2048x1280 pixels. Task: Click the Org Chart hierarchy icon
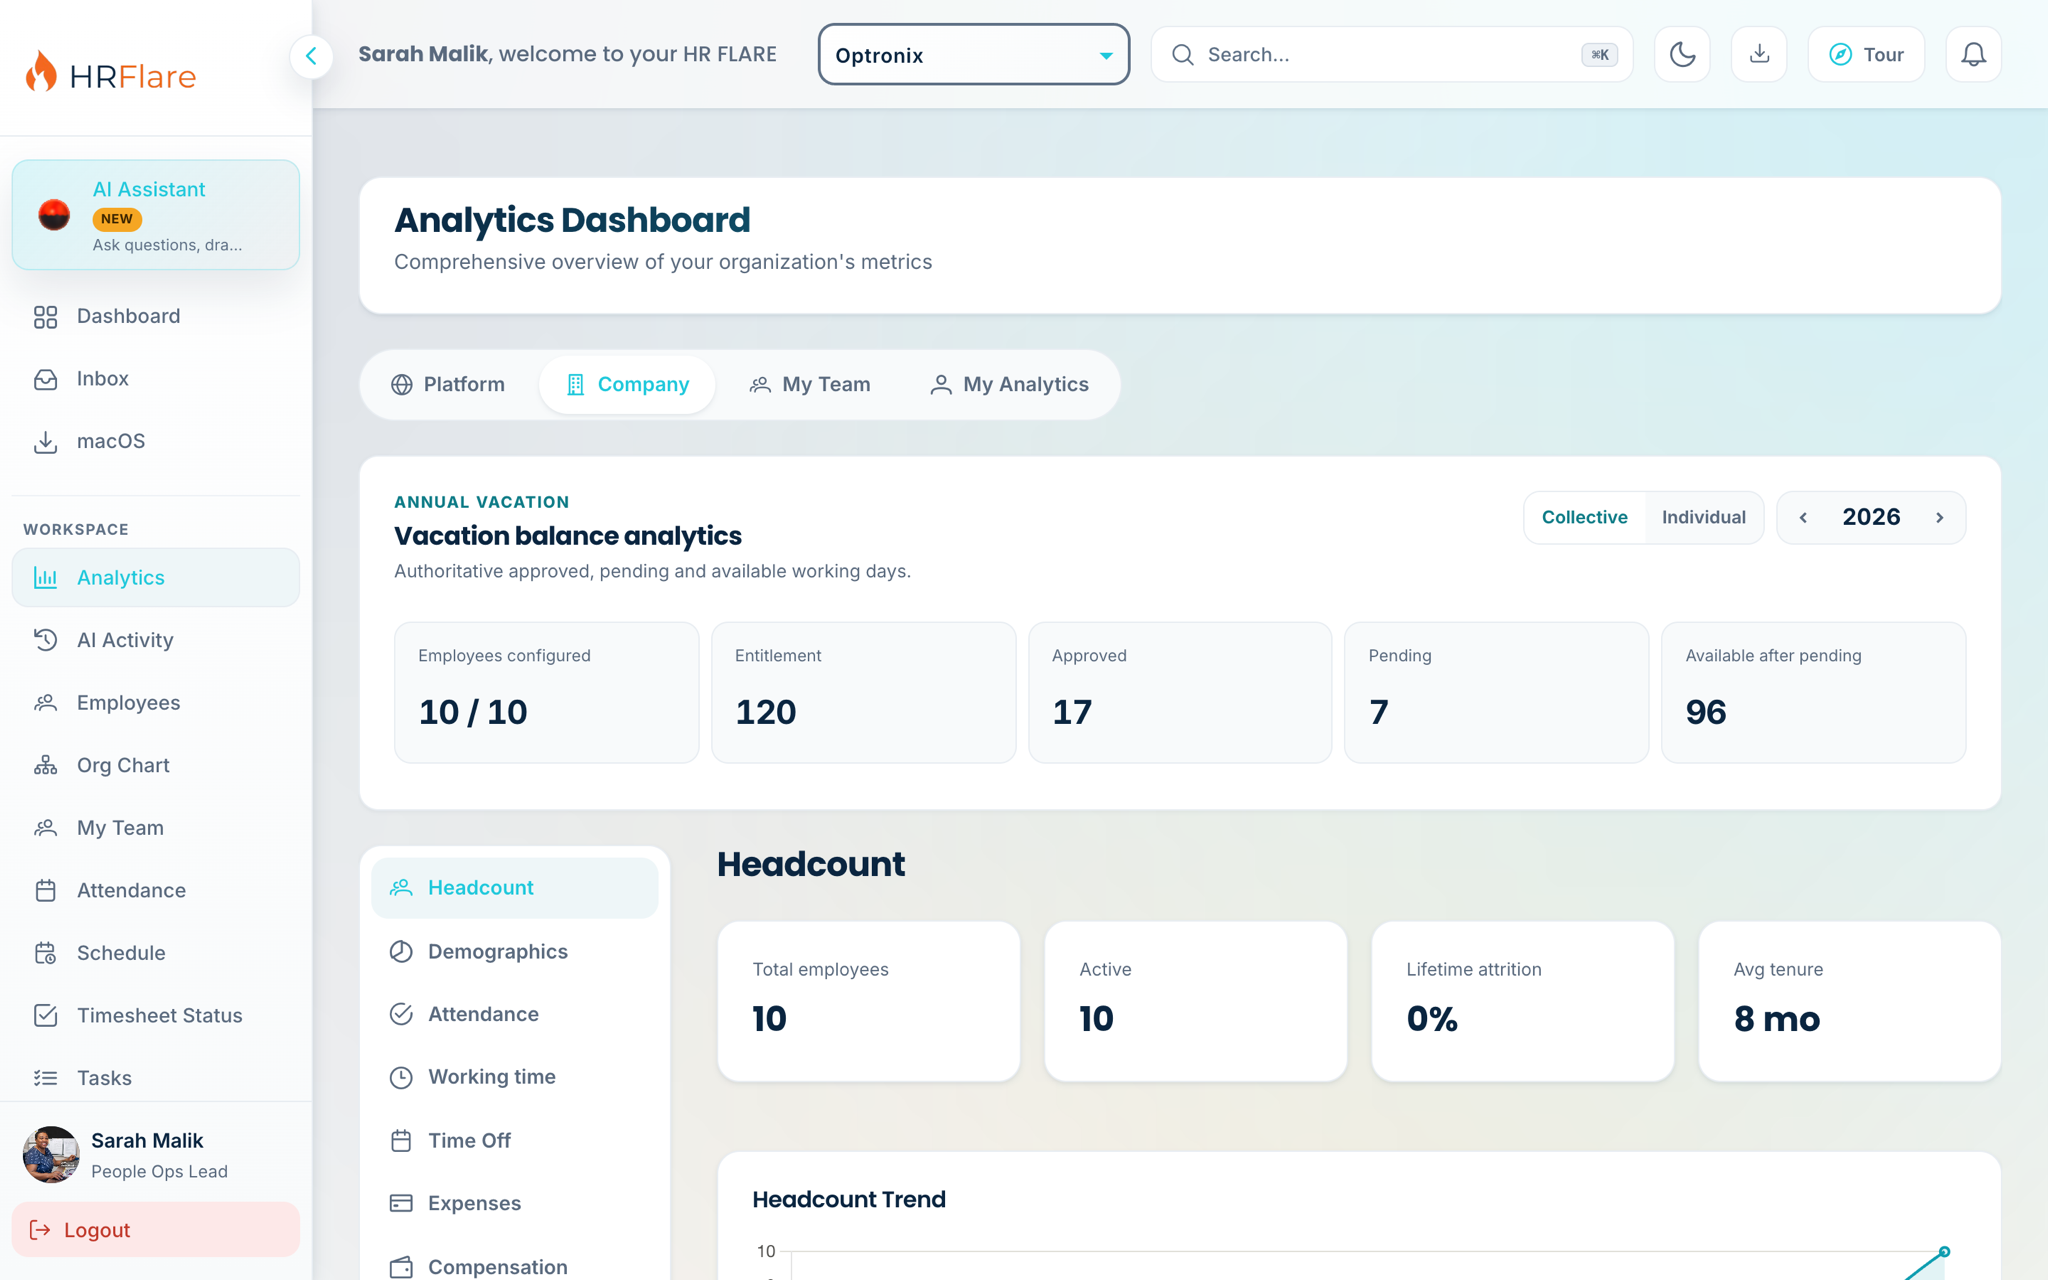point(45,765)
